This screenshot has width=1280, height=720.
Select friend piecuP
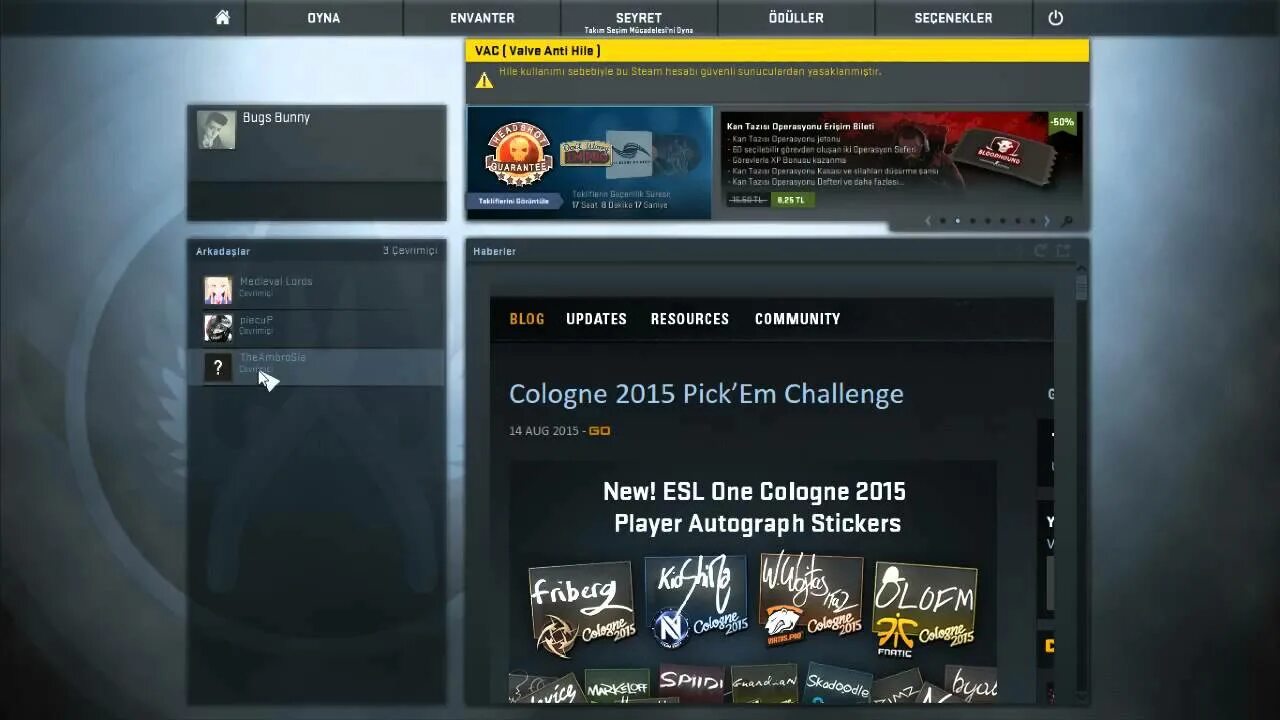coord(317,327)
